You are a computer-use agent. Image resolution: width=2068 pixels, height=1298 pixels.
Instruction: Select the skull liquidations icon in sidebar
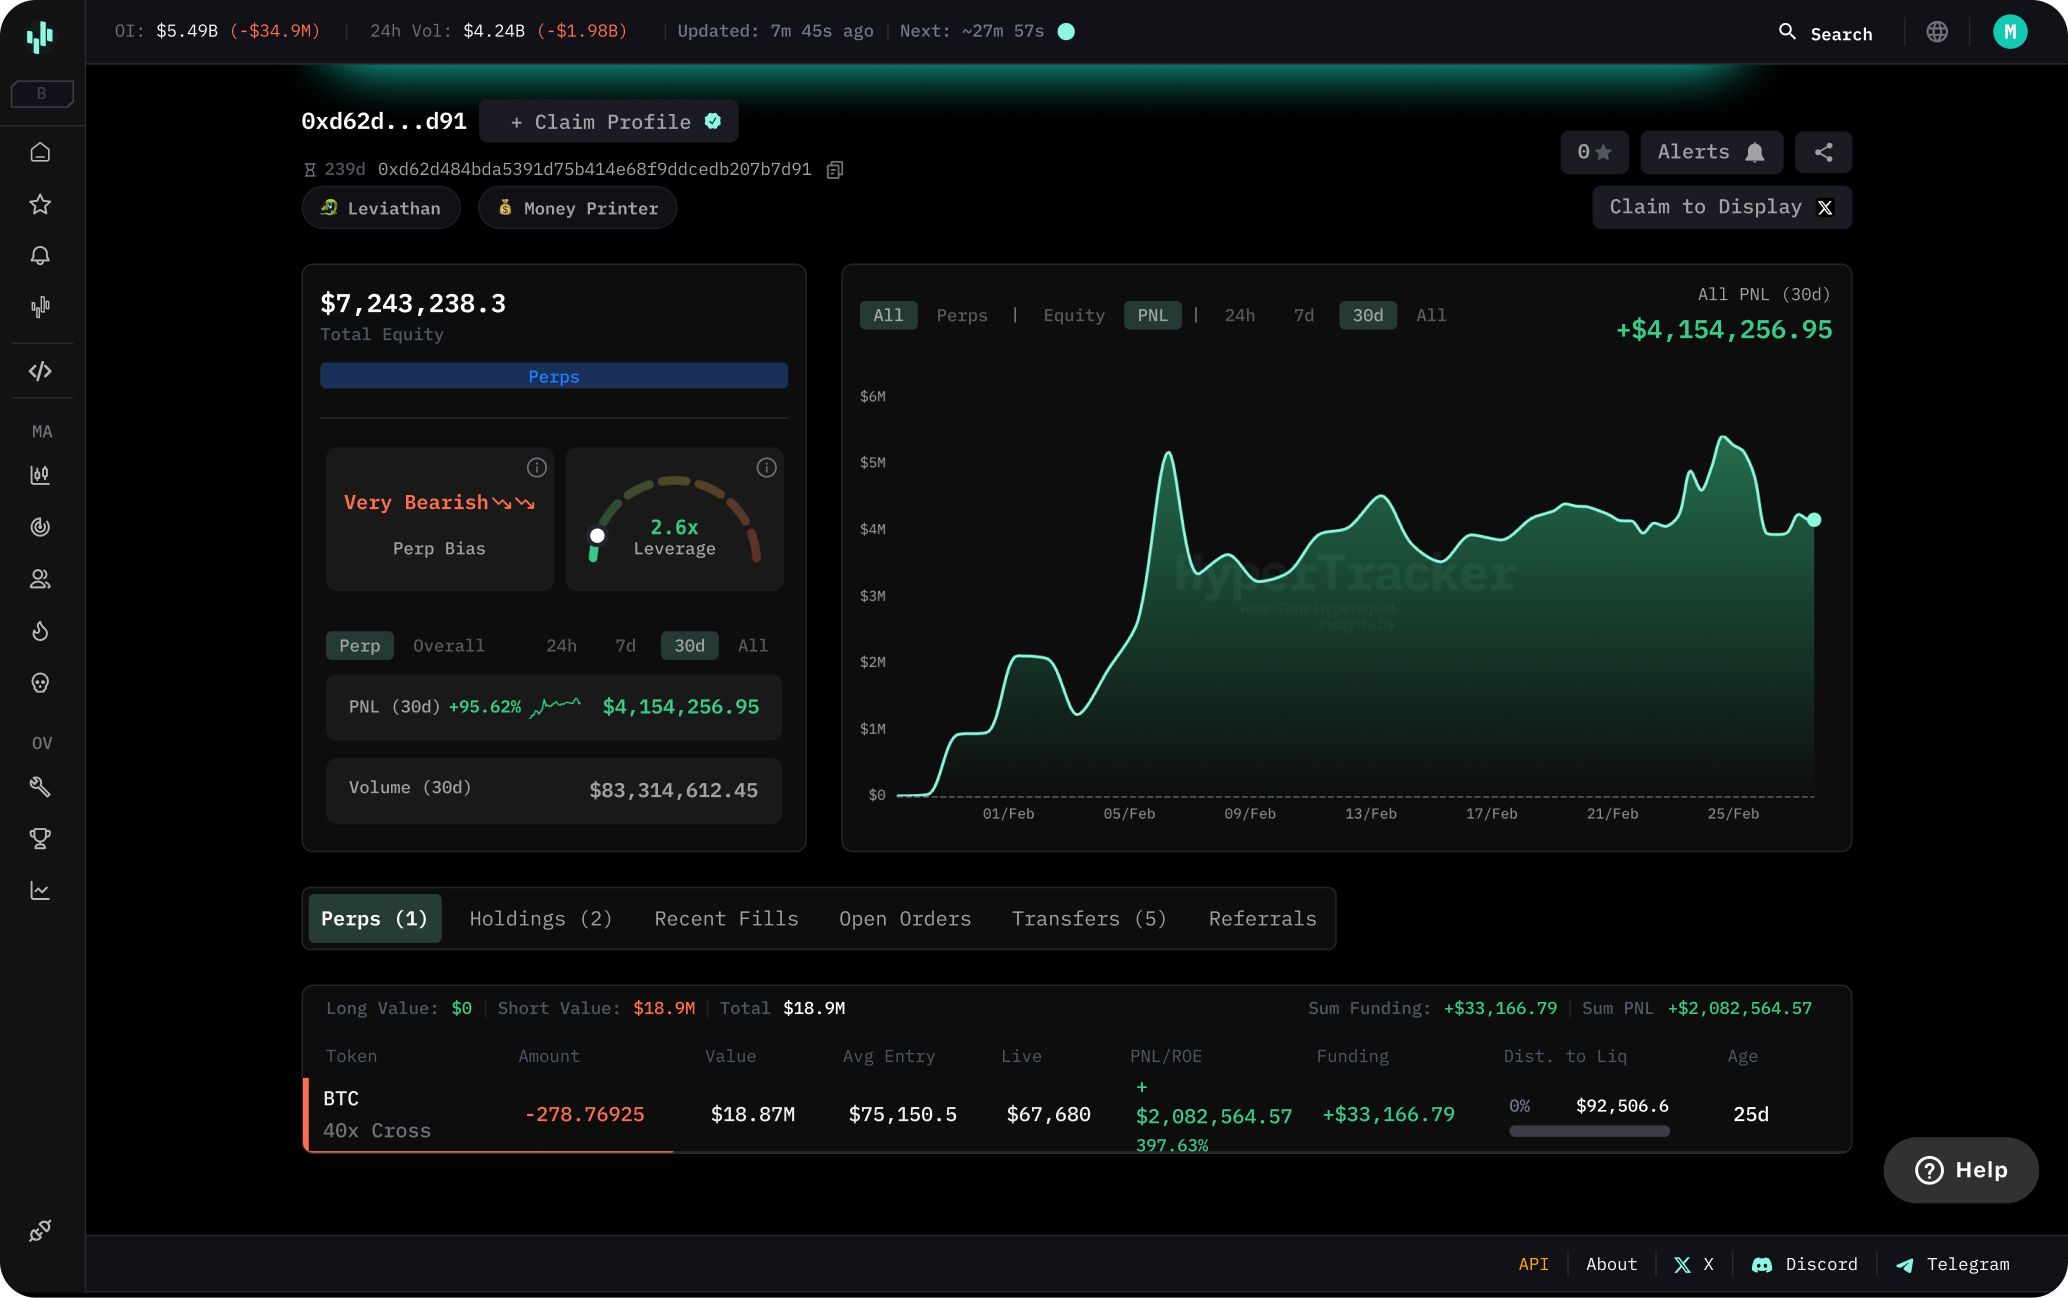click(x=40, y=683)
